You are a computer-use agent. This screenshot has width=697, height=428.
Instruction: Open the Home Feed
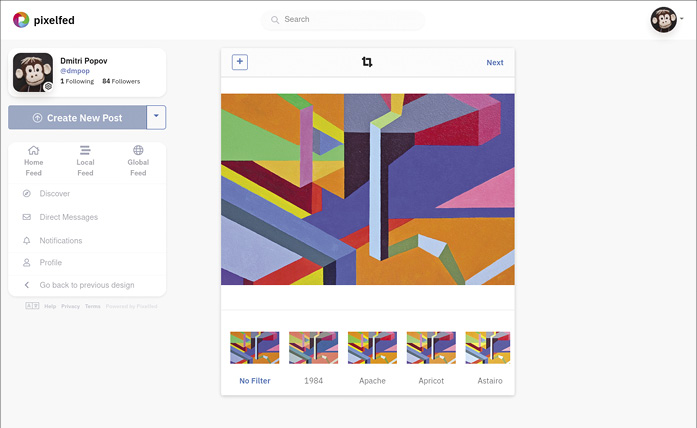point(33,161)
